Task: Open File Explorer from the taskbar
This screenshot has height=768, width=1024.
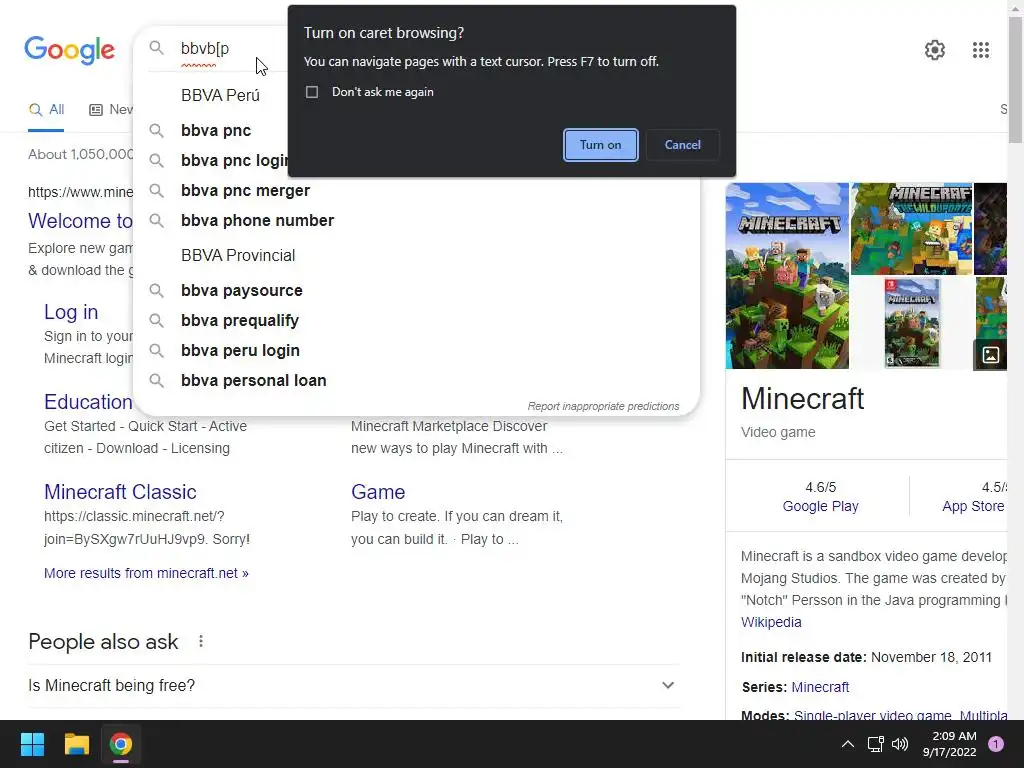Action: 76,744
